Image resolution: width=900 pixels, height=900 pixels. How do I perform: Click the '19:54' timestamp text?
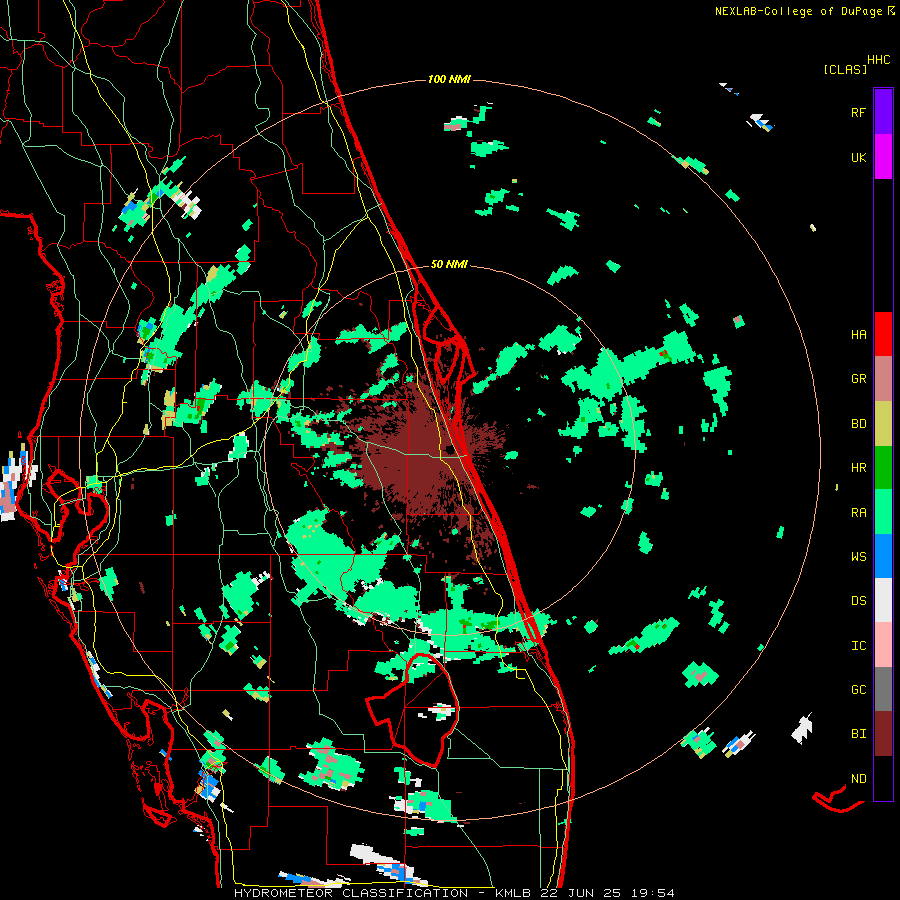tap(653, 893)
